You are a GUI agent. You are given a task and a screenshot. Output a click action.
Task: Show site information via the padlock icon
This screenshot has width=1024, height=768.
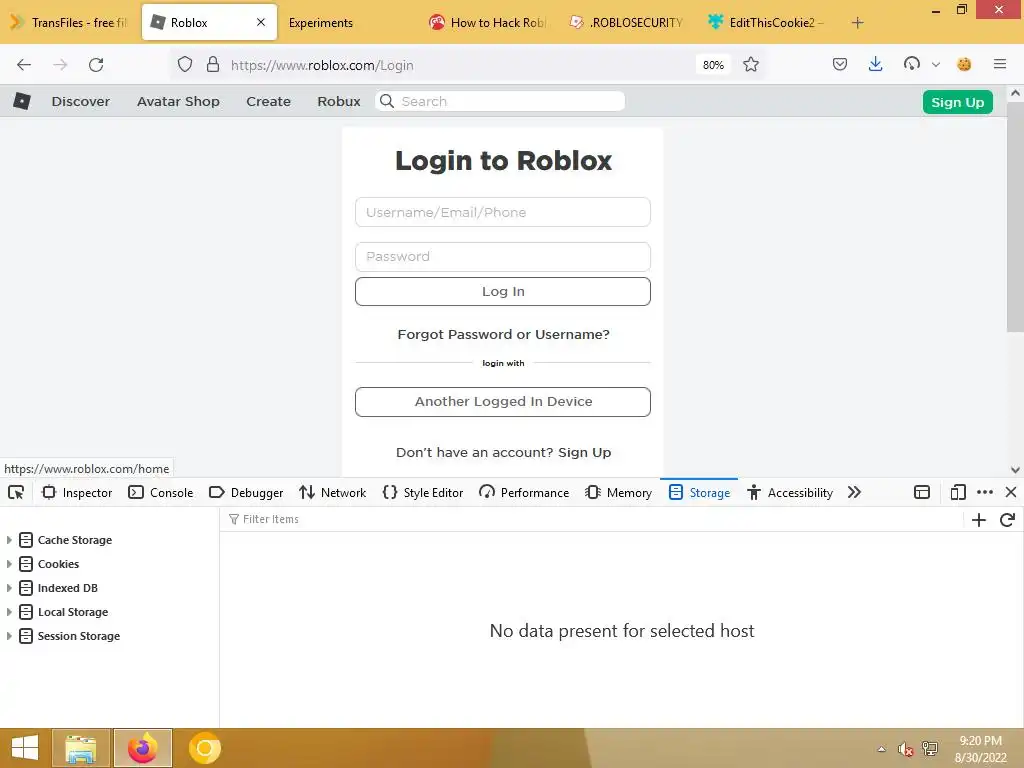pyautogui.click(x=213, y=65)
